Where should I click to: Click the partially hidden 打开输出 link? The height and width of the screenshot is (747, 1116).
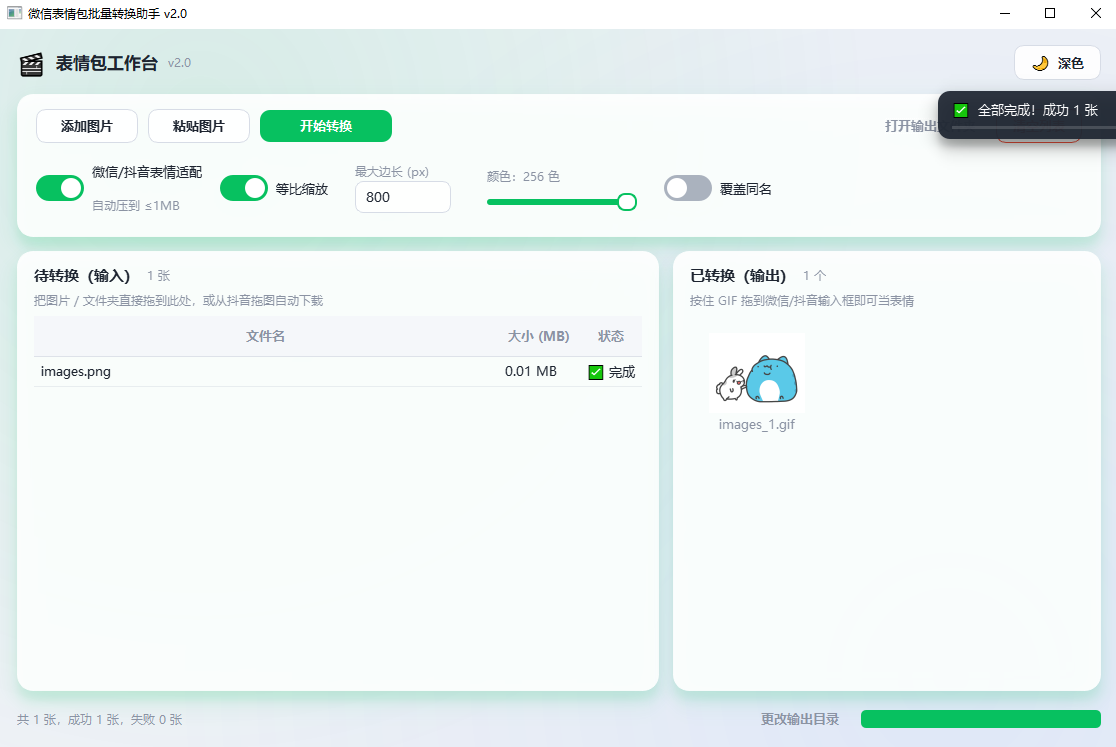(911, 126)
